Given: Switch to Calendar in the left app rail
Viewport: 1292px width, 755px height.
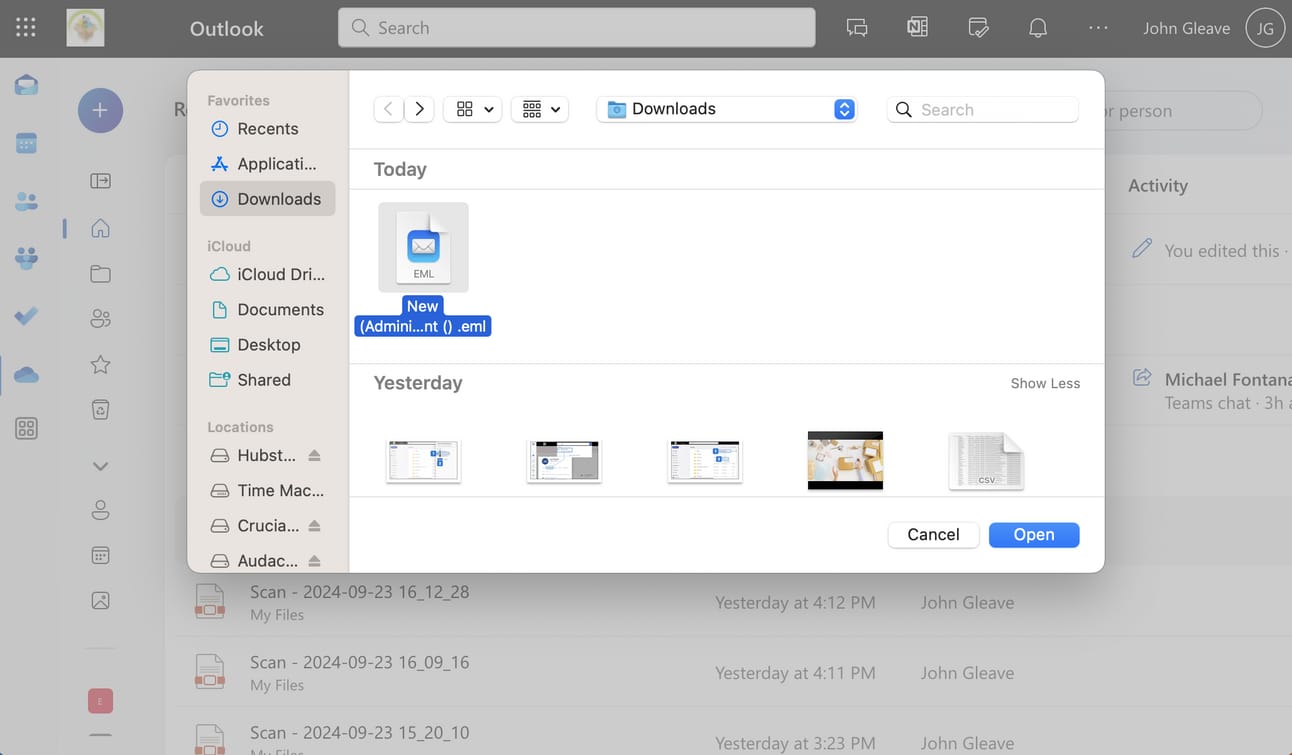Looking at the screenshot, I should (27, 143).
